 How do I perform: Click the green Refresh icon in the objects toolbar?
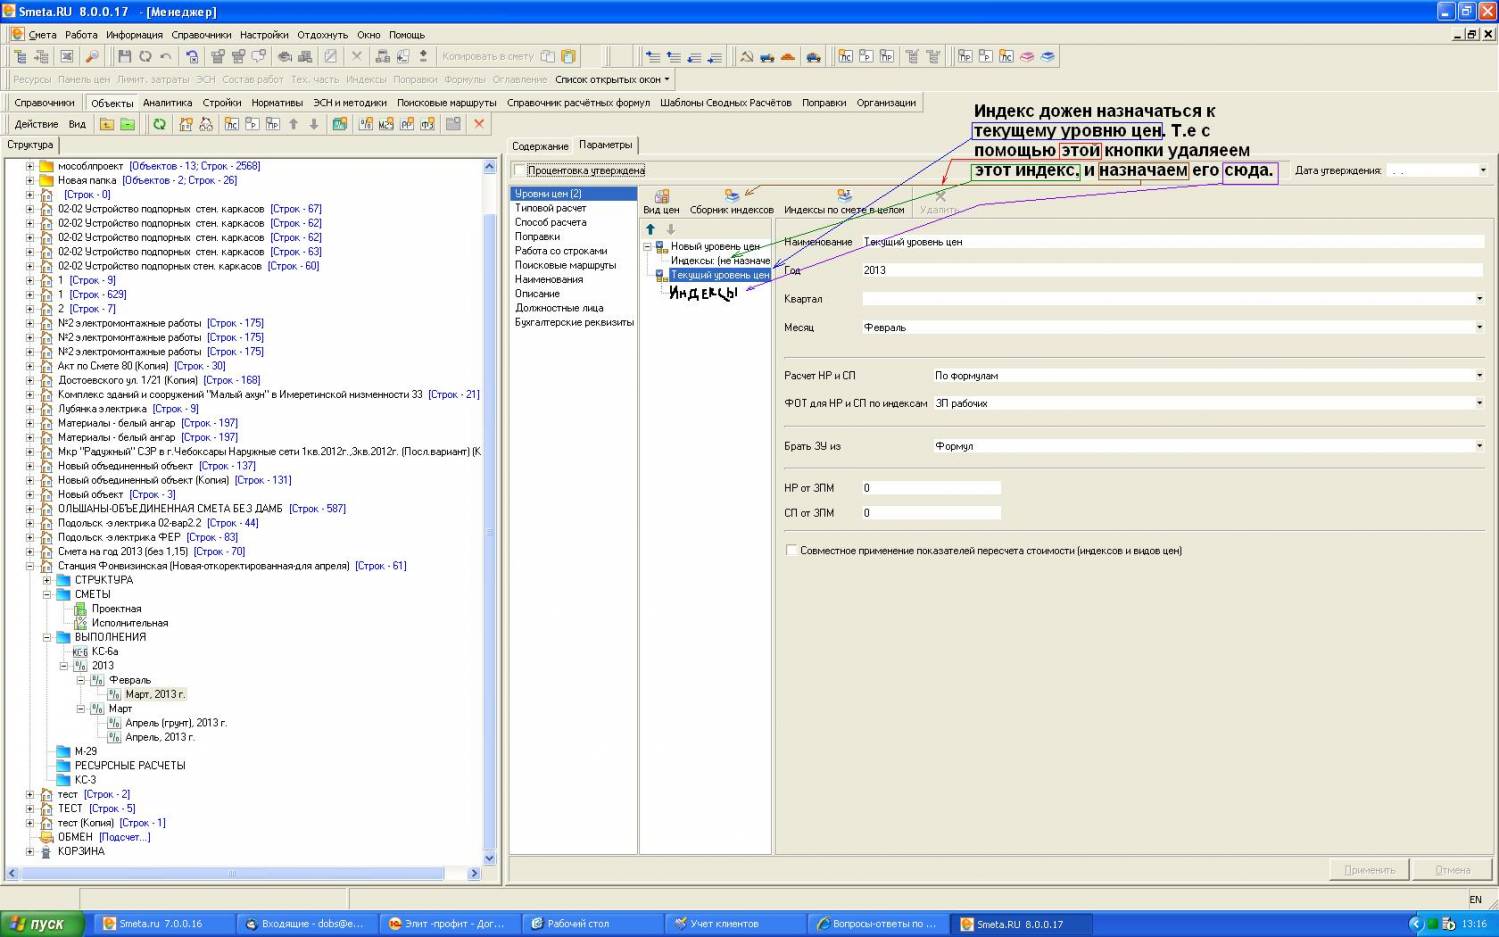click(159, 124)
